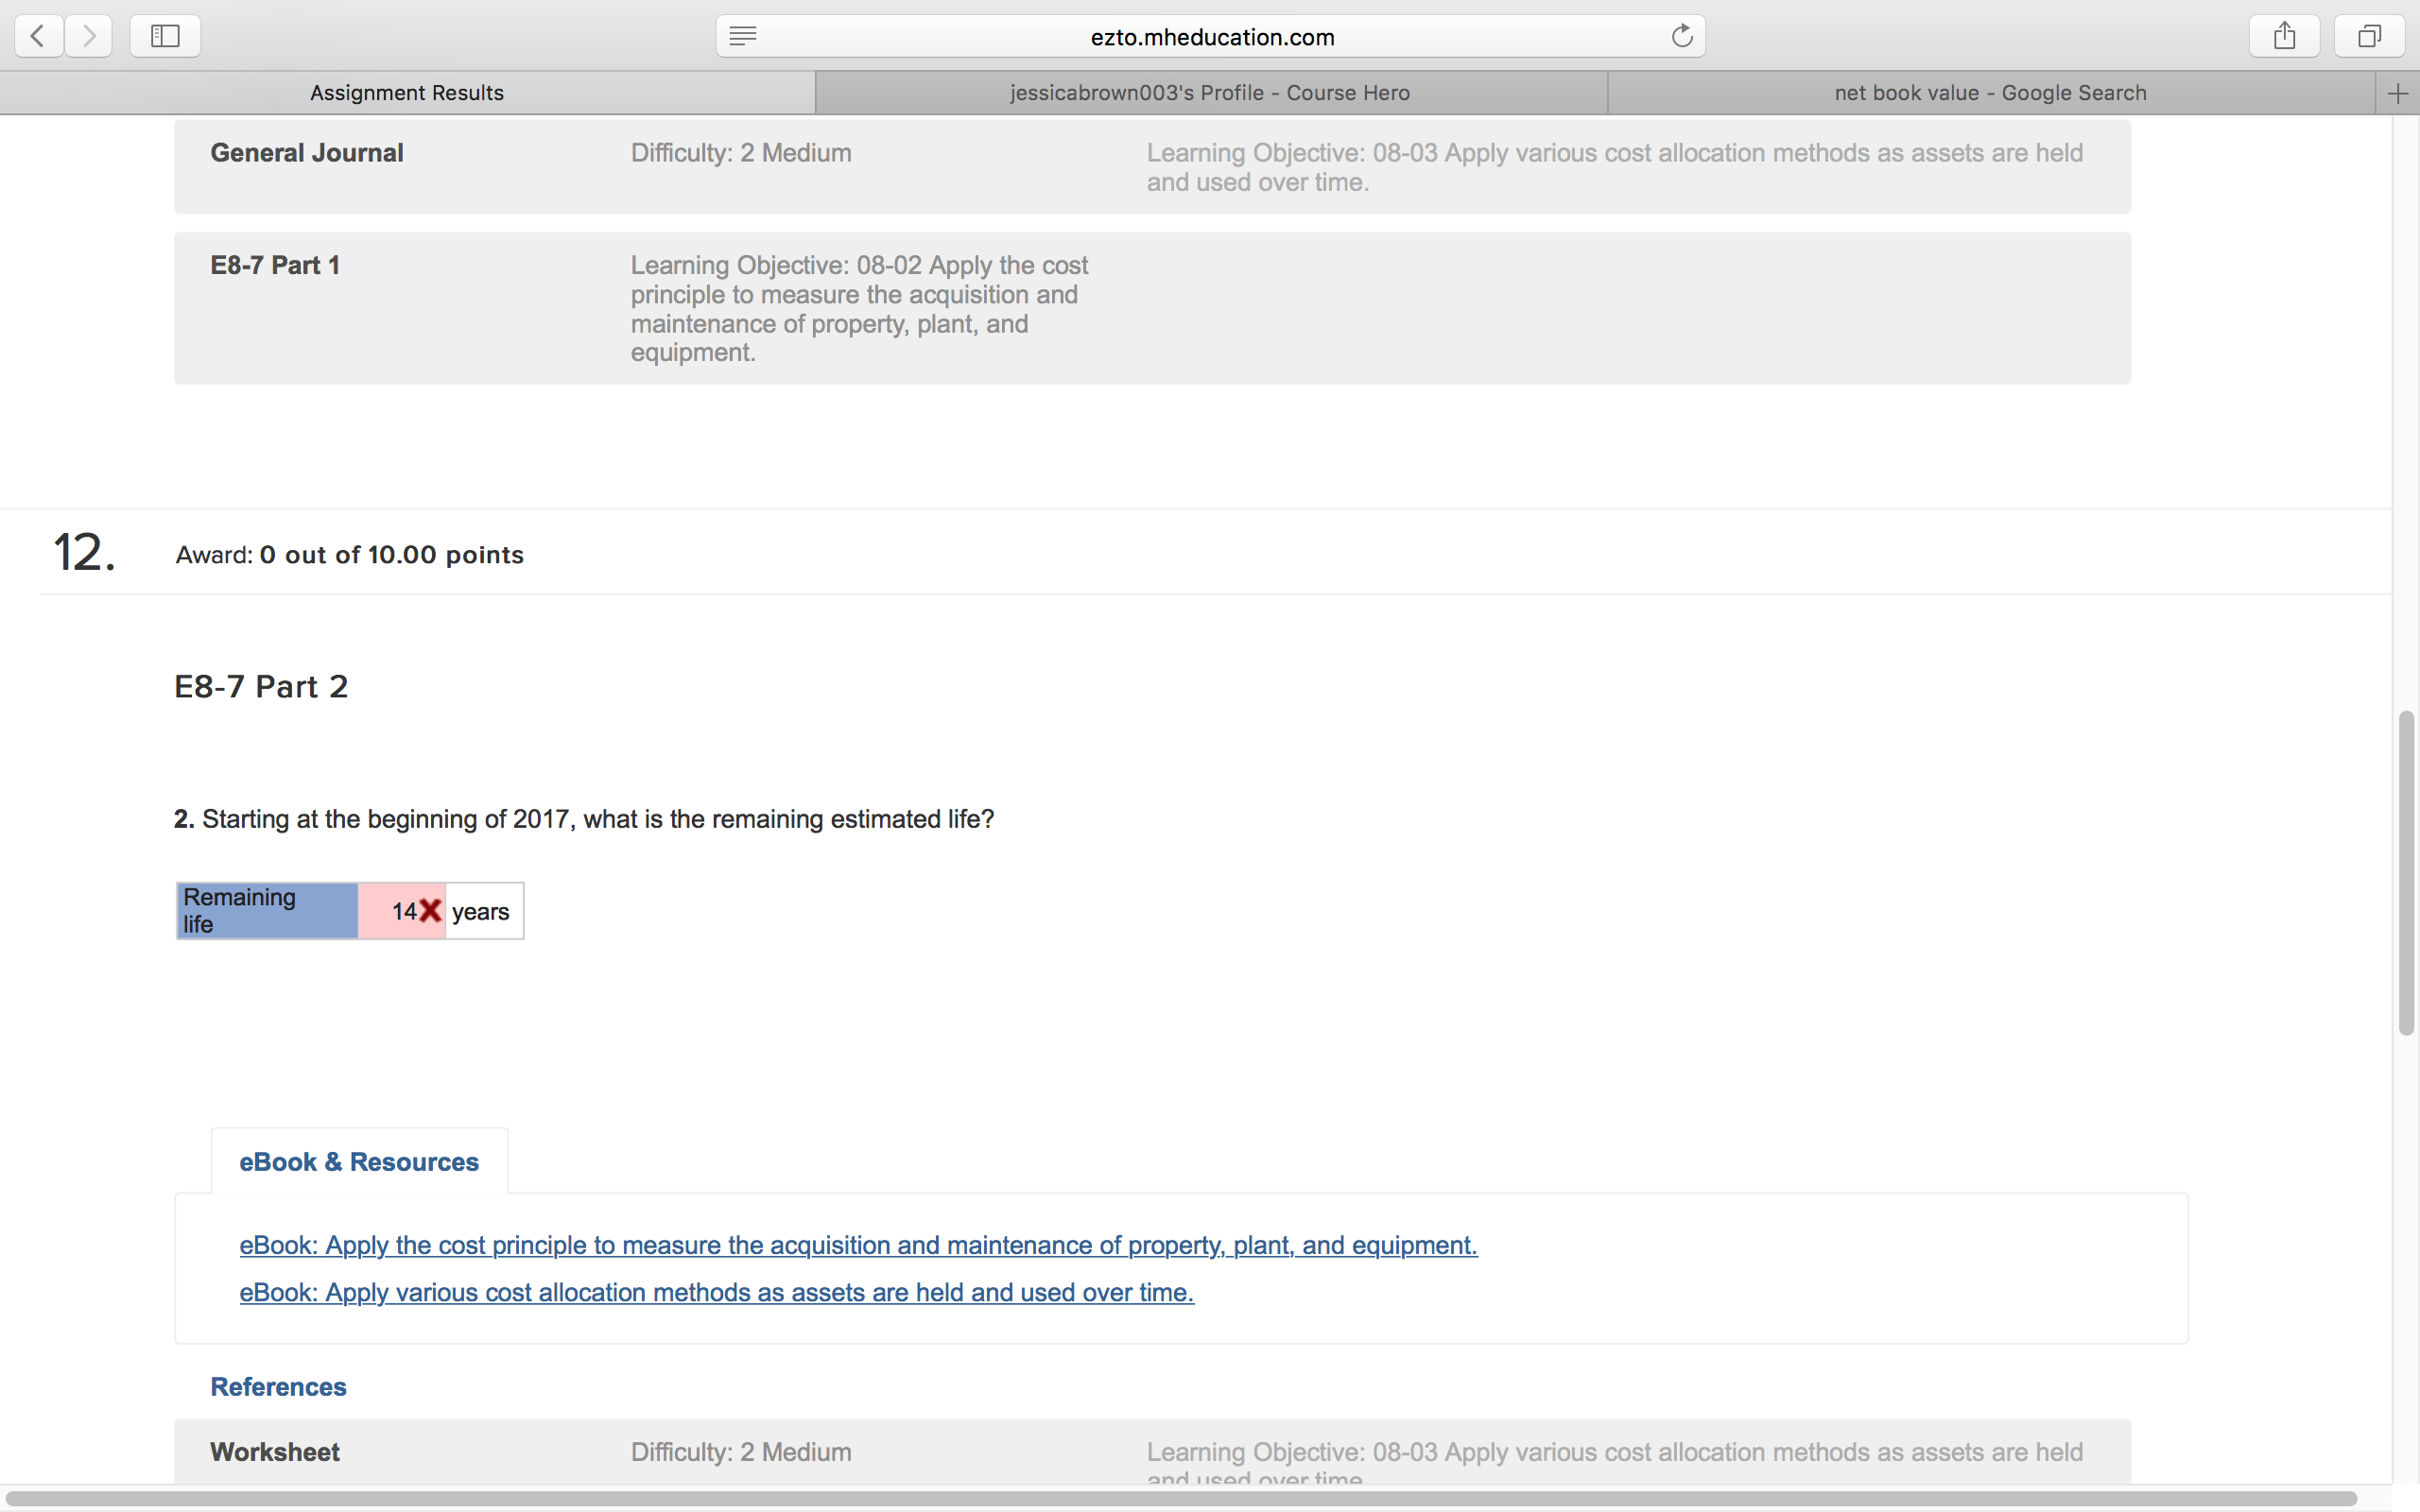2420x1512 pixels.
Task: Click the horizontal scrollbar at bottom
Action: [1180, 1499]
